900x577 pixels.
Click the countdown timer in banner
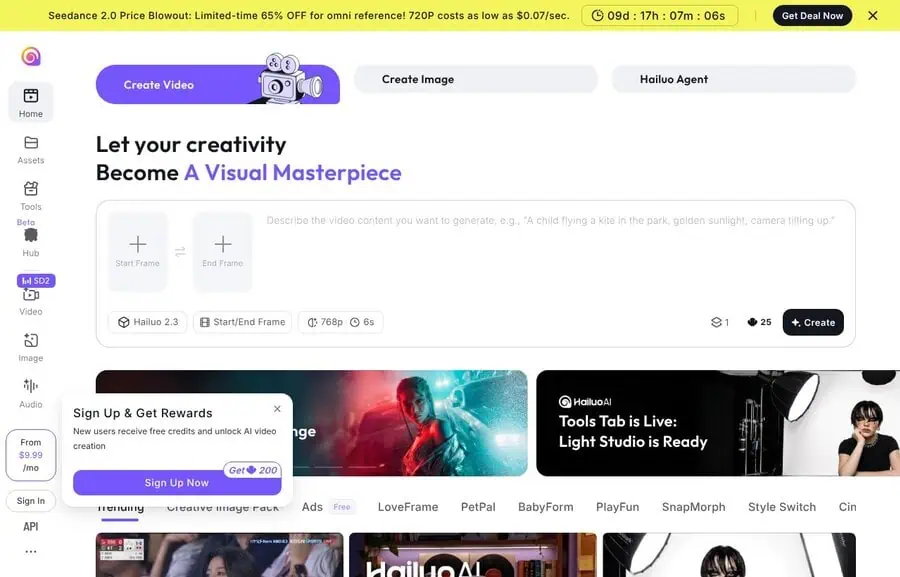pyautogui.click(x=659, y=16)
